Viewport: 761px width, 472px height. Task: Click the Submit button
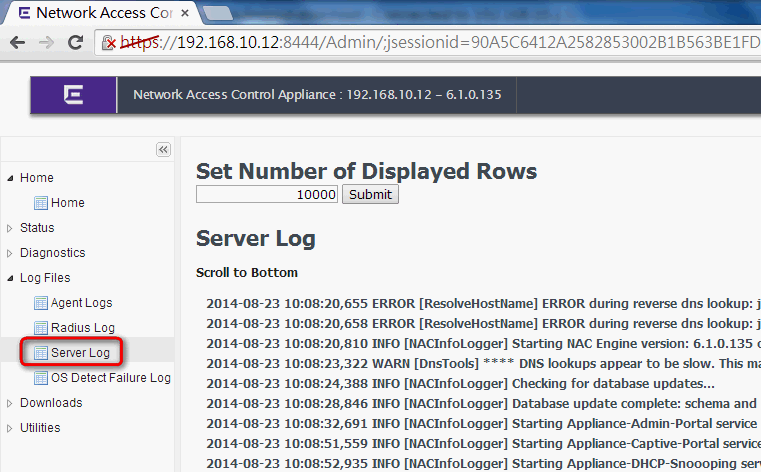coord(370,195)
